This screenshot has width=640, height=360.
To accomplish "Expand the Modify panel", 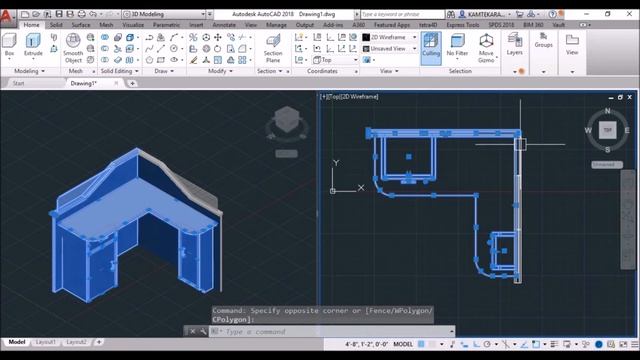I will [x=220, y=71].
